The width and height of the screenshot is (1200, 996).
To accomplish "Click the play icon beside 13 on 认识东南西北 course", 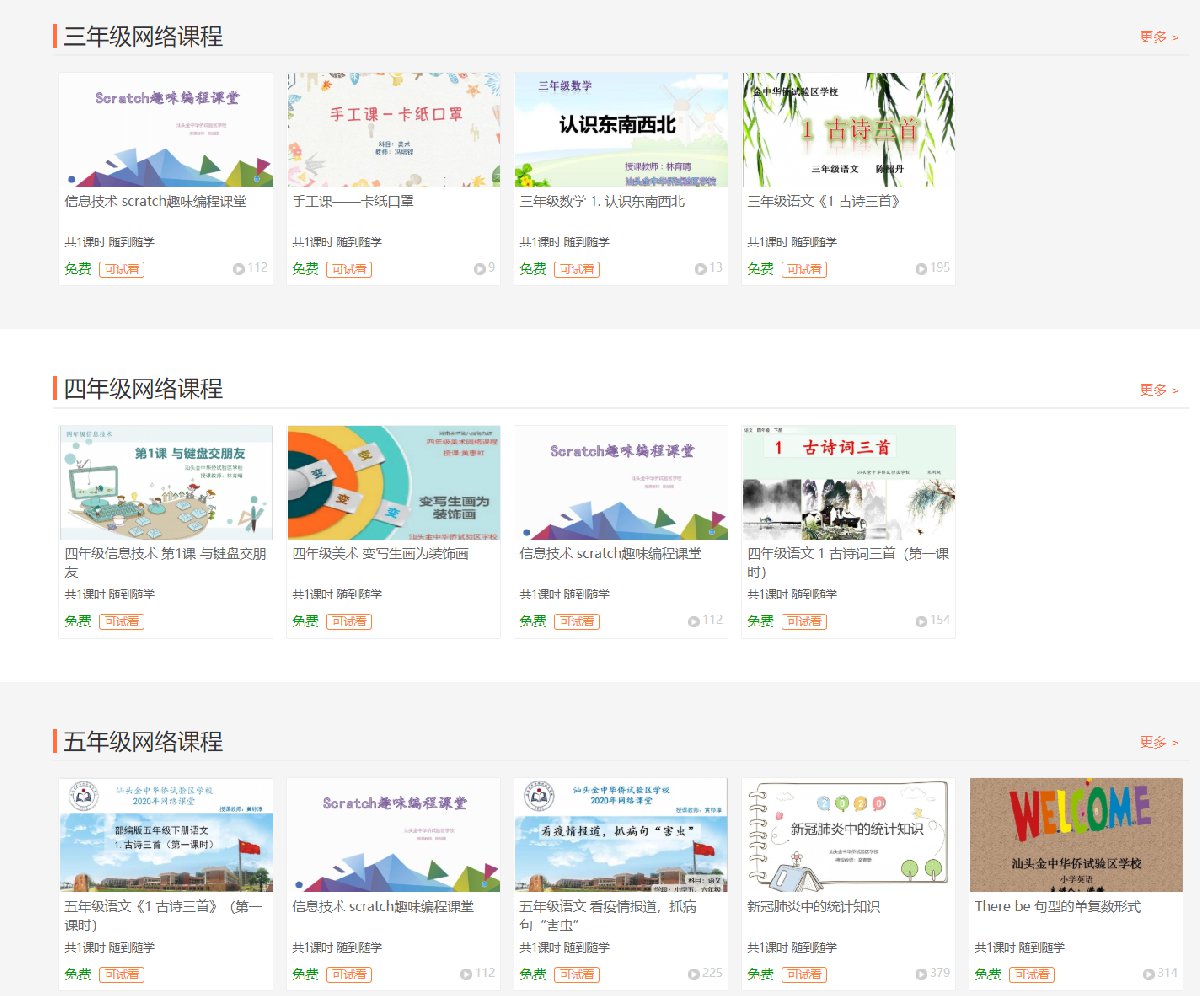I will (x=700, y=268).
